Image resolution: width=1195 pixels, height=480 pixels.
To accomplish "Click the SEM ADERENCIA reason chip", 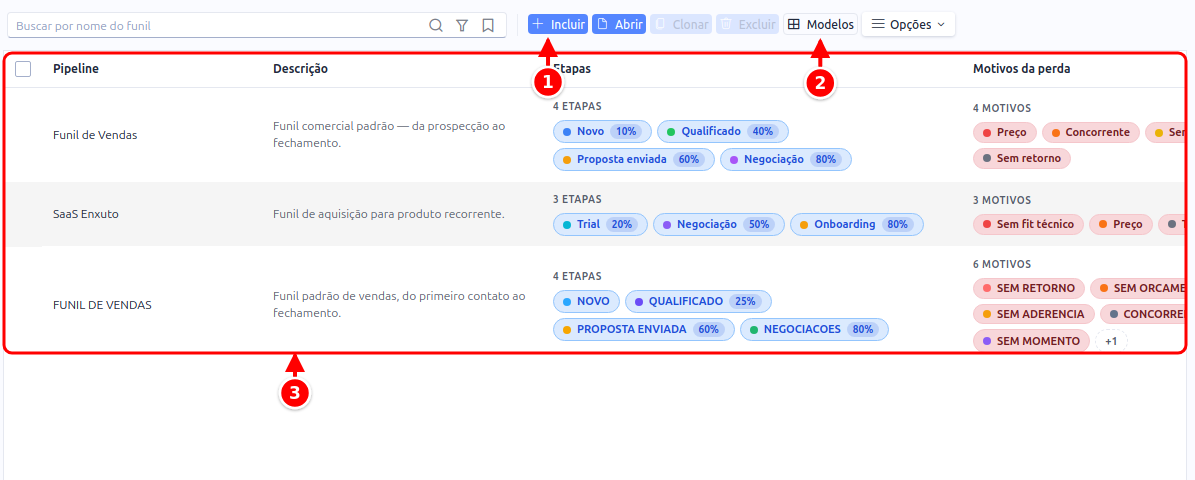I will 1034,314.
